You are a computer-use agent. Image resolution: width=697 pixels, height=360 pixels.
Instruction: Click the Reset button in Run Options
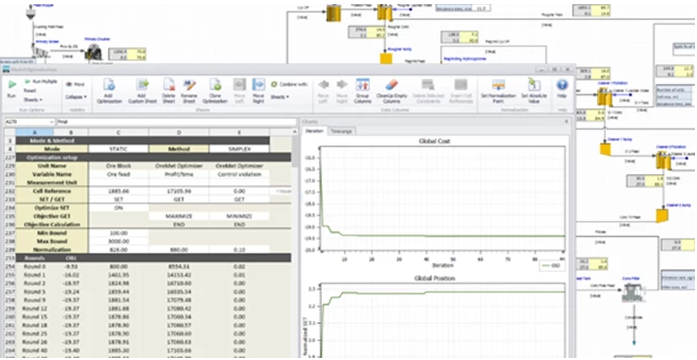[x=30, y=91]
